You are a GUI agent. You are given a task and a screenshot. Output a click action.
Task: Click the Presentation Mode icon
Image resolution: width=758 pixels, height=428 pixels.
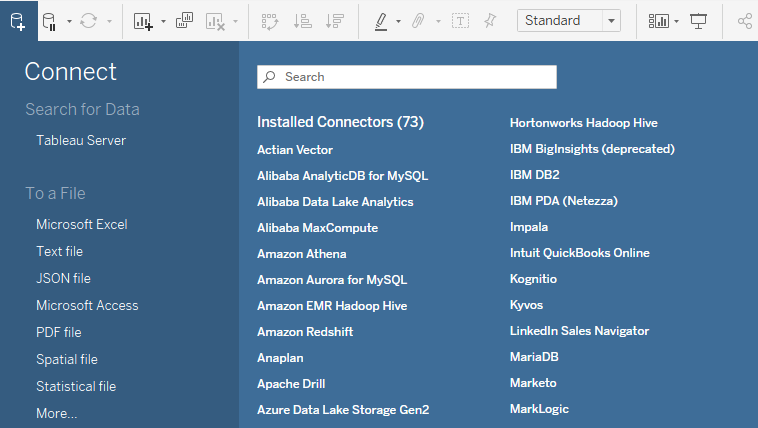(x=698, y=21)
